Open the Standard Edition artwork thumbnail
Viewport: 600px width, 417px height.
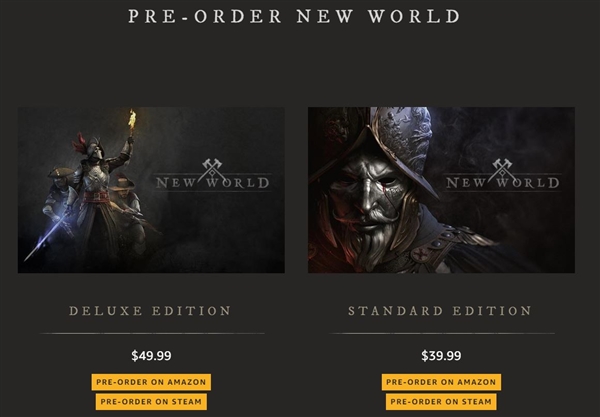pyautogui.click(x=441, y=190)
